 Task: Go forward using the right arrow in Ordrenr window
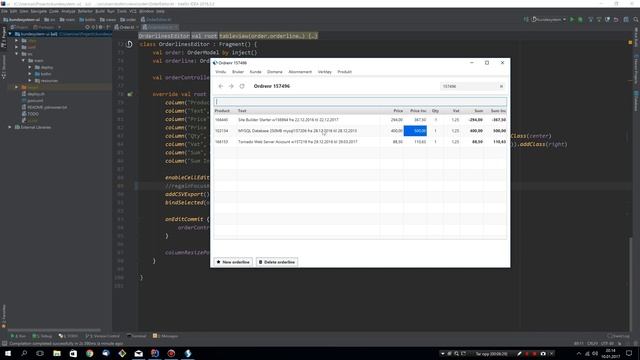[x=231, y=86]
